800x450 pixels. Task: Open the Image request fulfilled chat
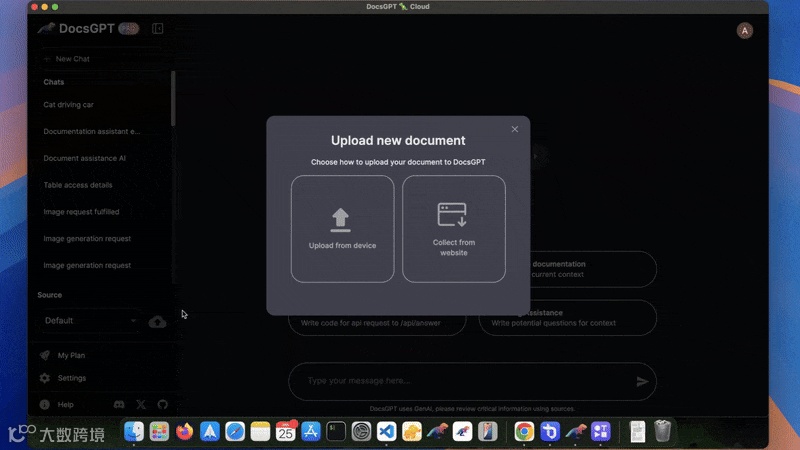pyautogui.click(x=81, y=212)
